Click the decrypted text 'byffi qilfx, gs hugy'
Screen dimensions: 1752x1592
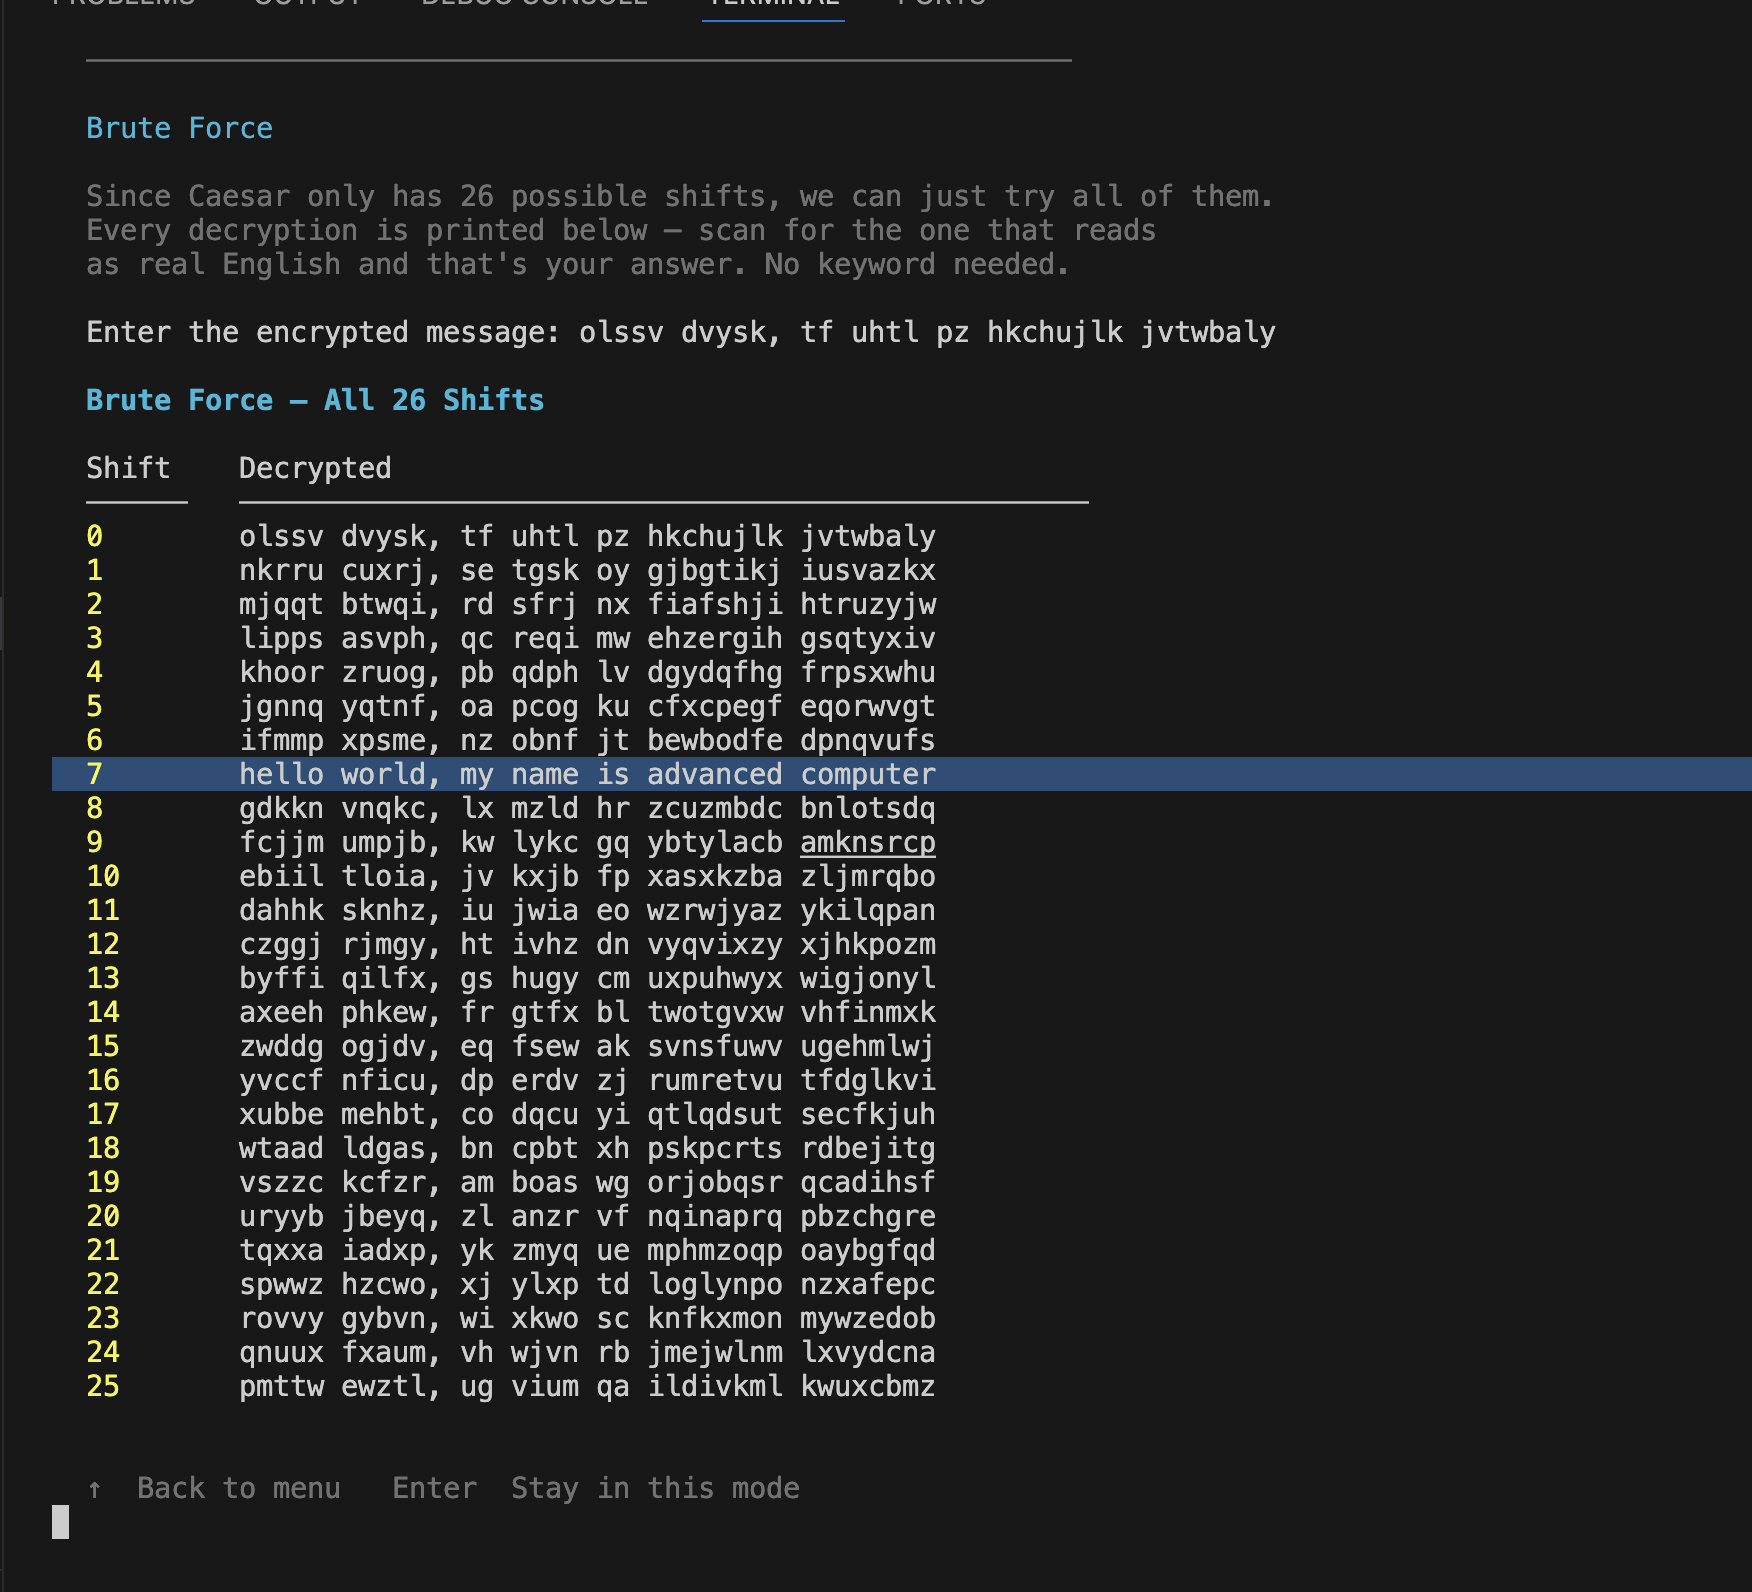409,978
